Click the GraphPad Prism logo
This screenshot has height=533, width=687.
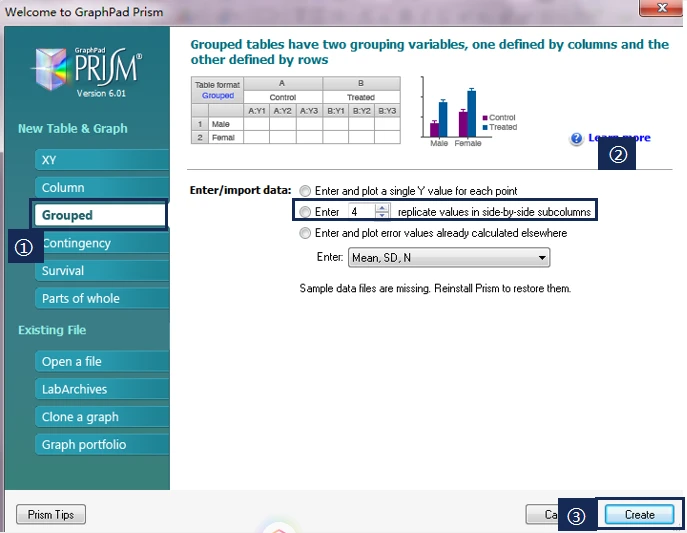coord(88,69)
